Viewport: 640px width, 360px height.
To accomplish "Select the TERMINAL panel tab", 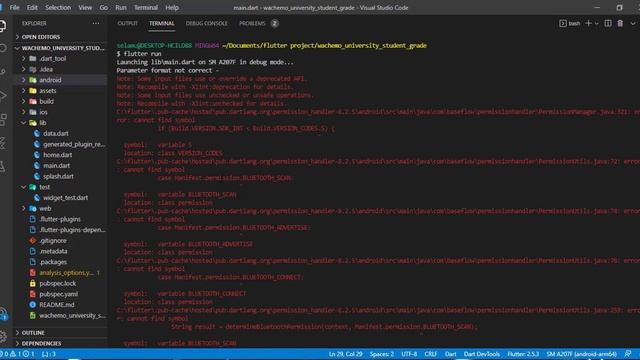I will click(x=162, y=23).
